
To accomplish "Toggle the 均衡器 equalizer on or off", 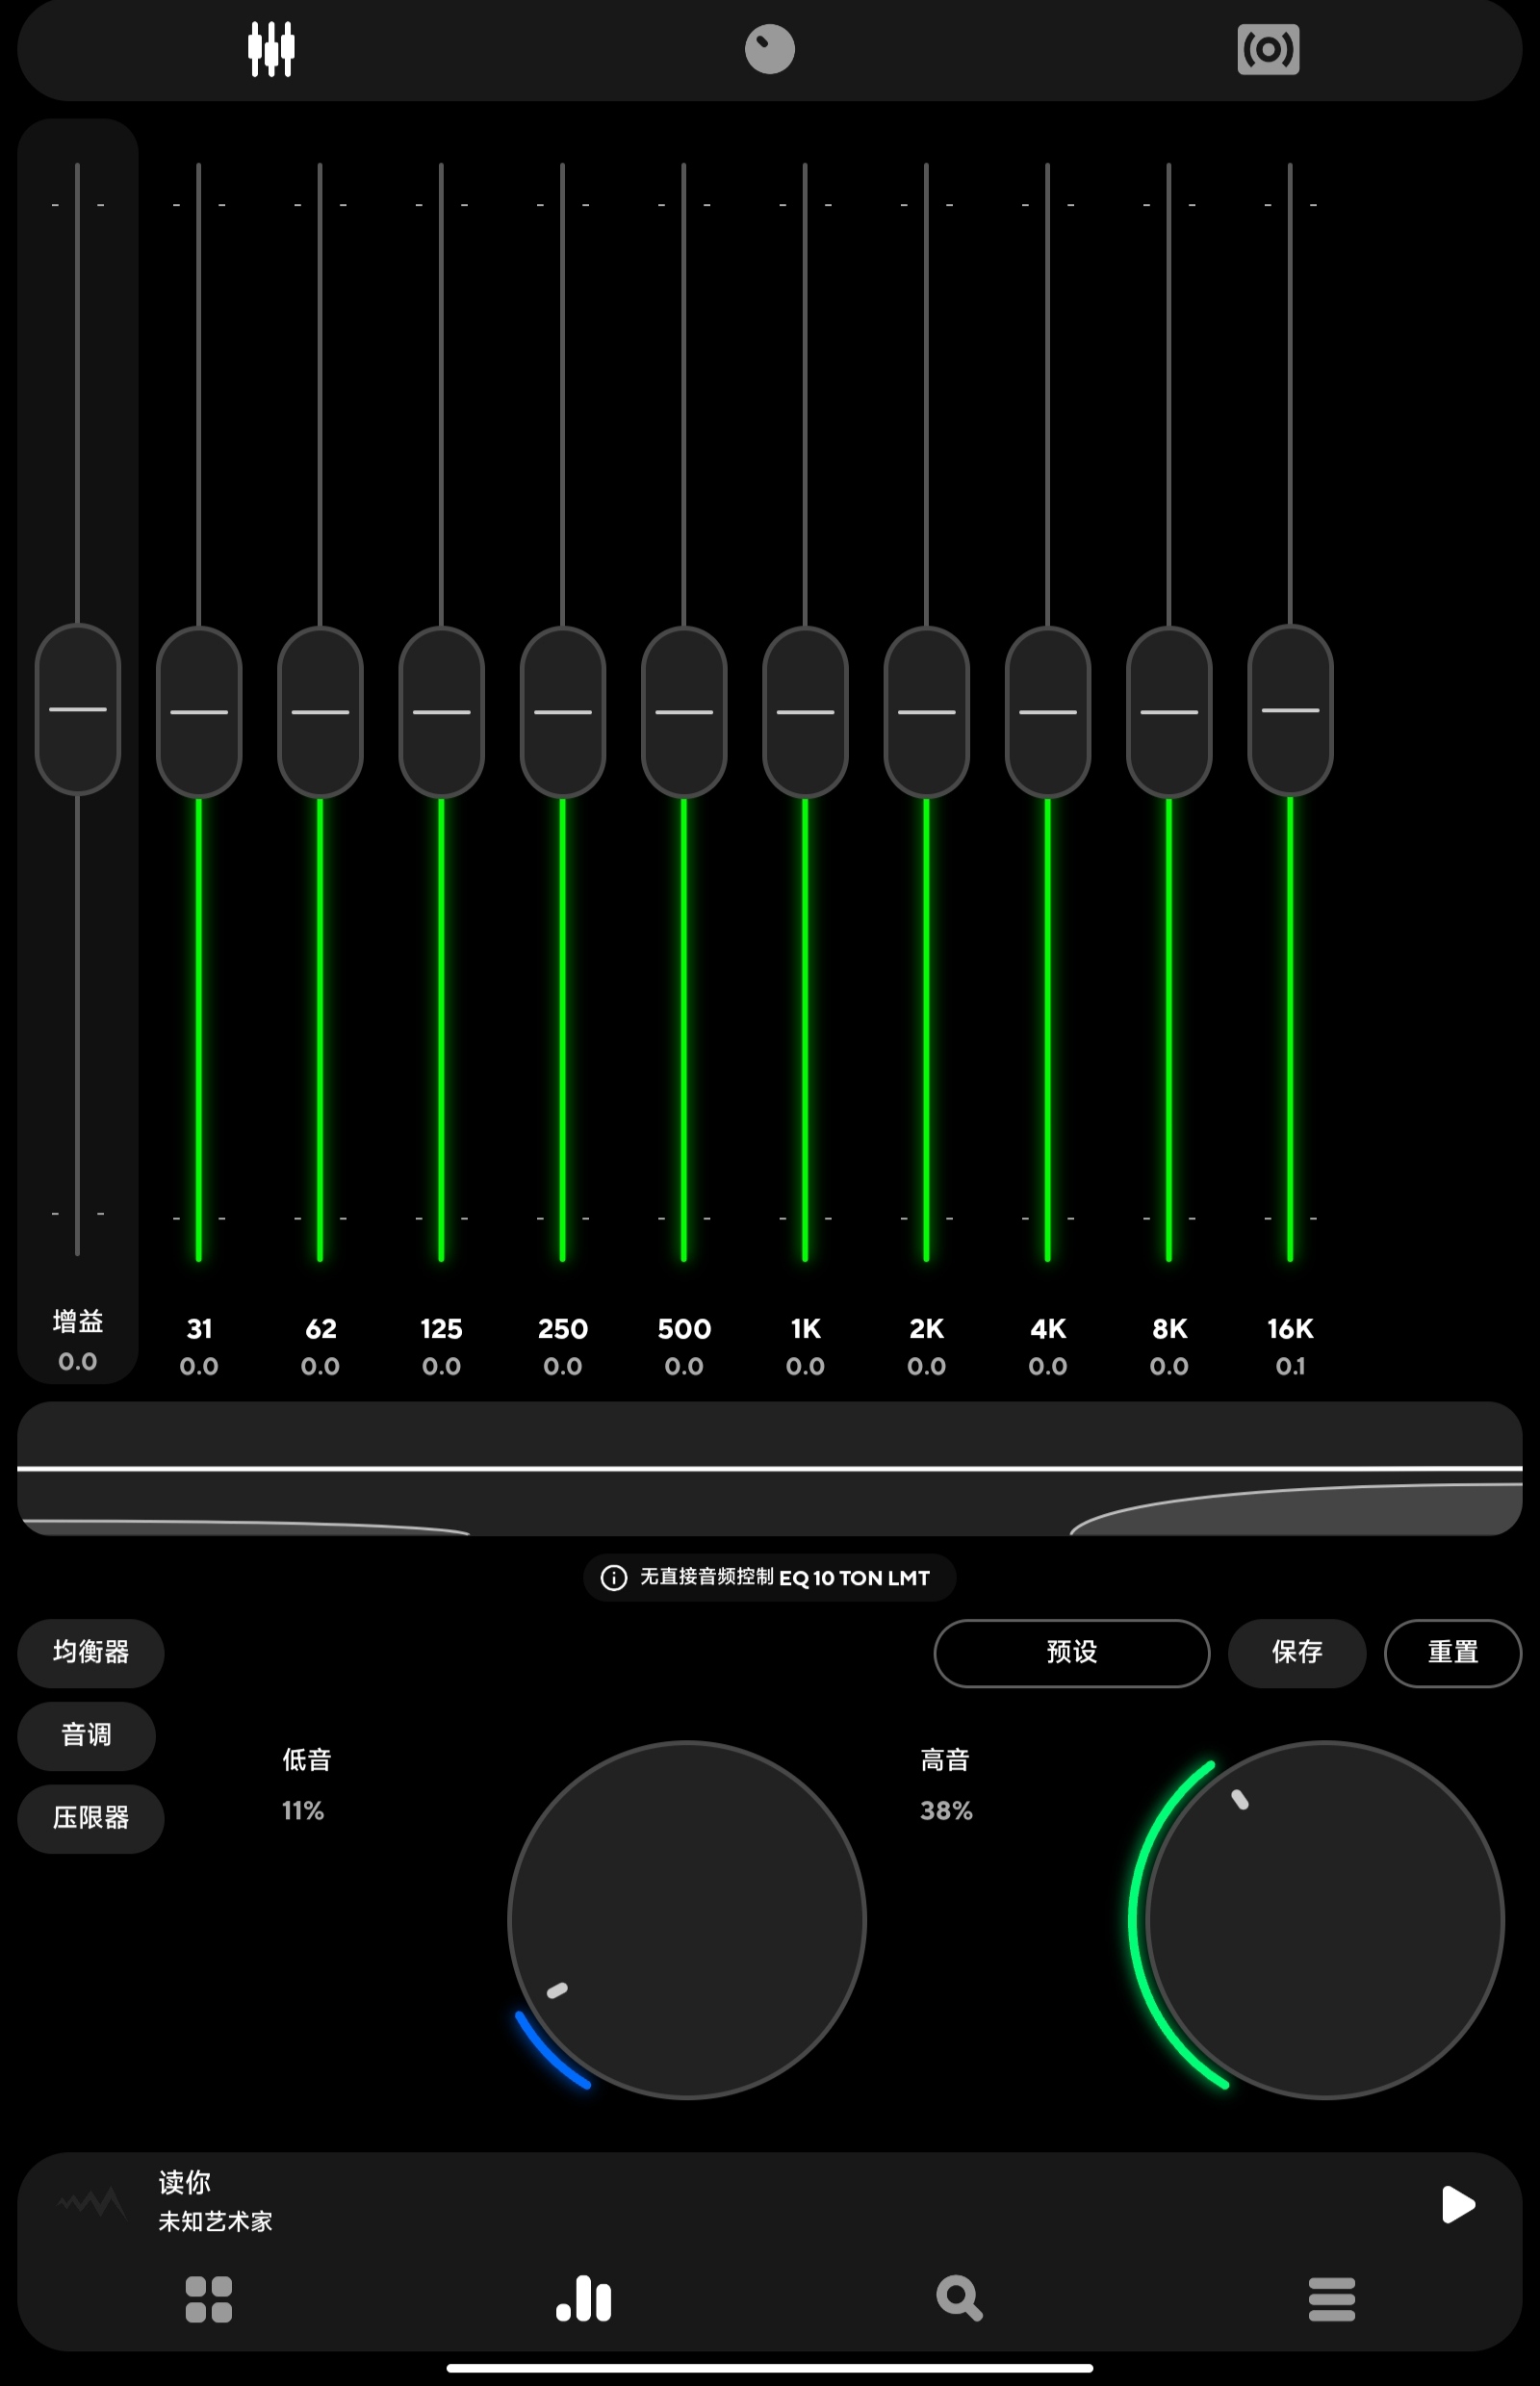I will [90, 1652].
